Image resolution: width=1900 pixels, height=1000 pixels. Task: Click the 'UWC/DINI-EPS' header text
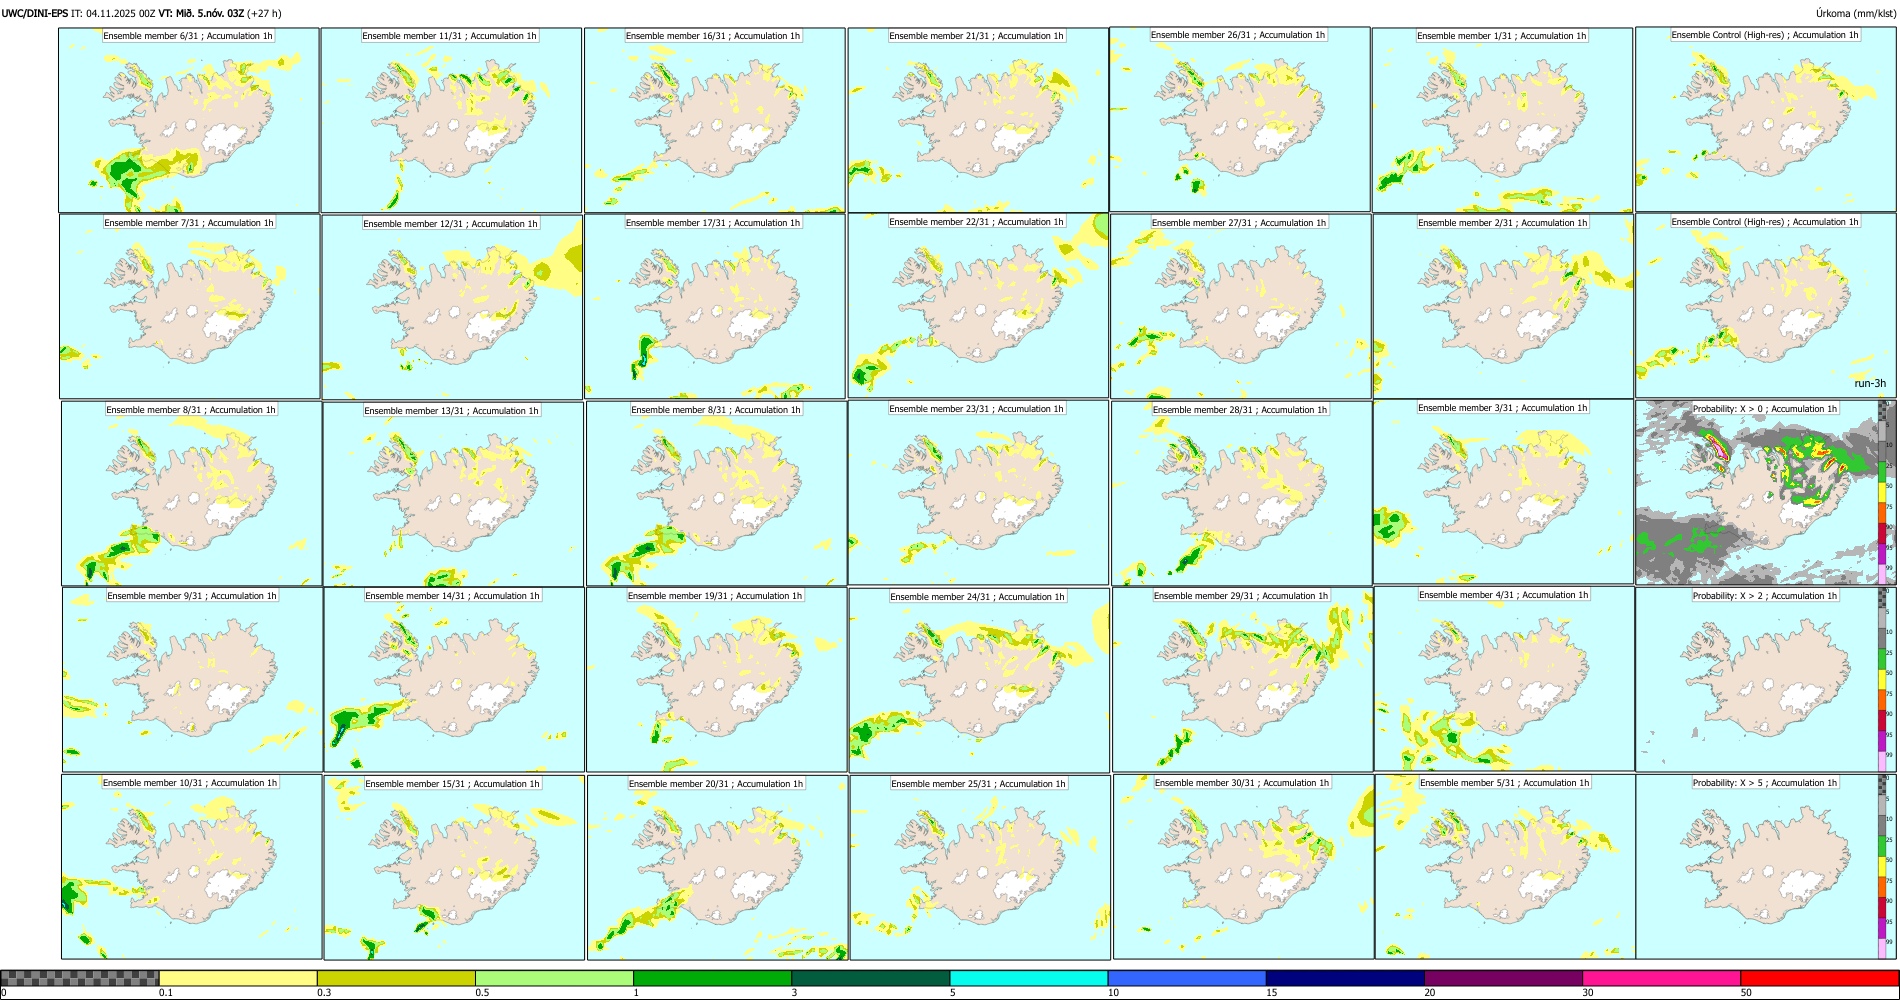tap(35, 13)
